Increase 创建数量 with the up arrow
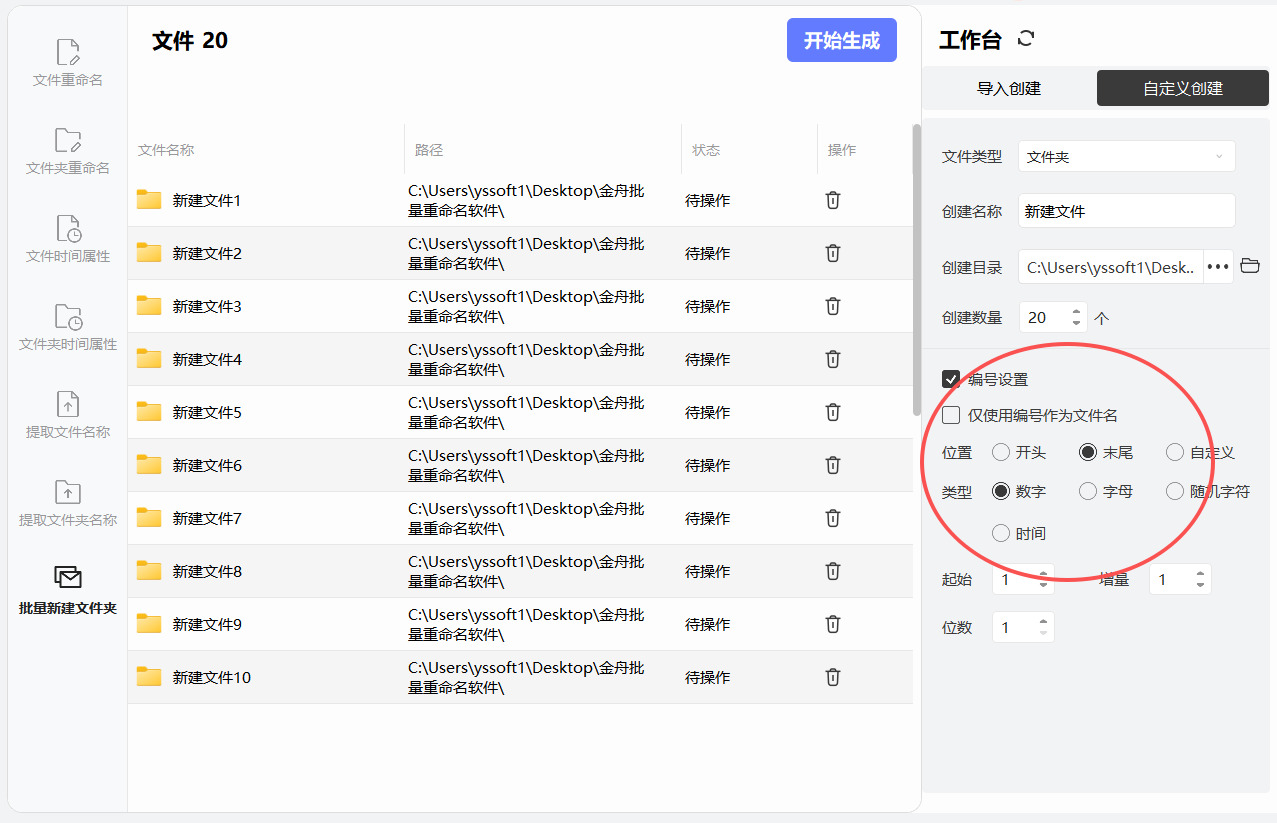This screenshot has height=823, width=1277. (1076, 311)
